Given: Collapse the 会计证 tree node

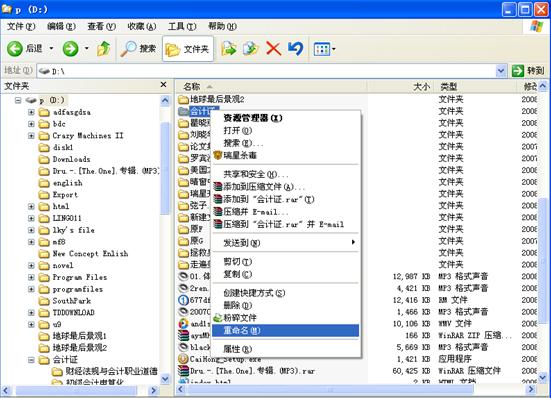Looking at the screenshot, I should tap(31, 360).
